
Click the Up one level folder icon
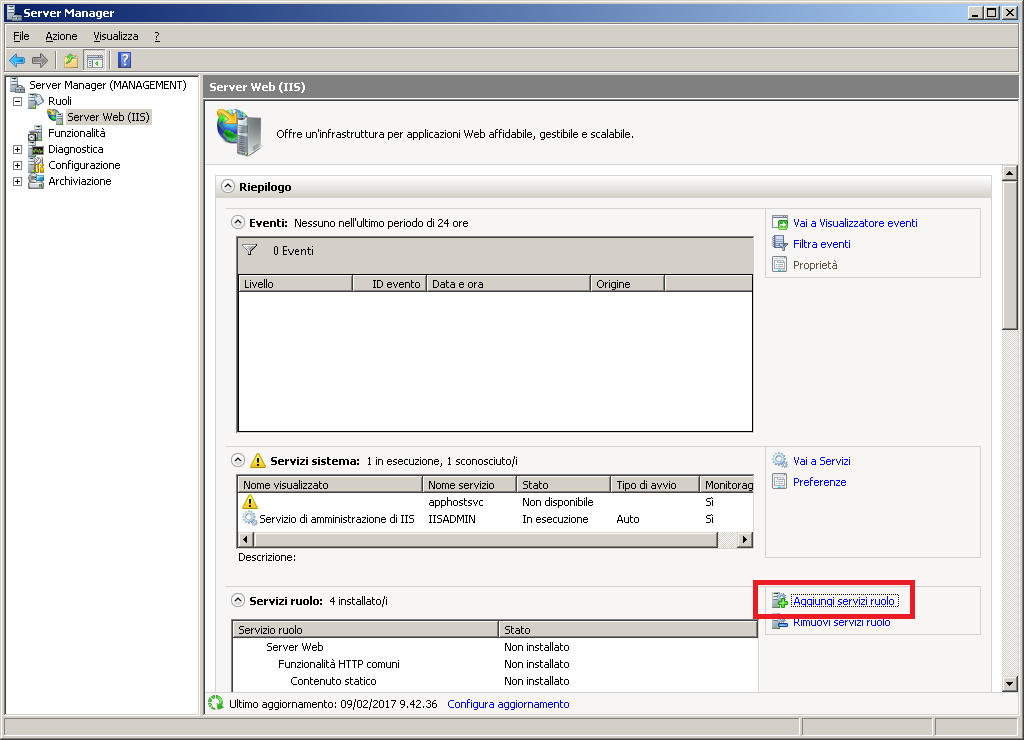(x=71, y=61)
